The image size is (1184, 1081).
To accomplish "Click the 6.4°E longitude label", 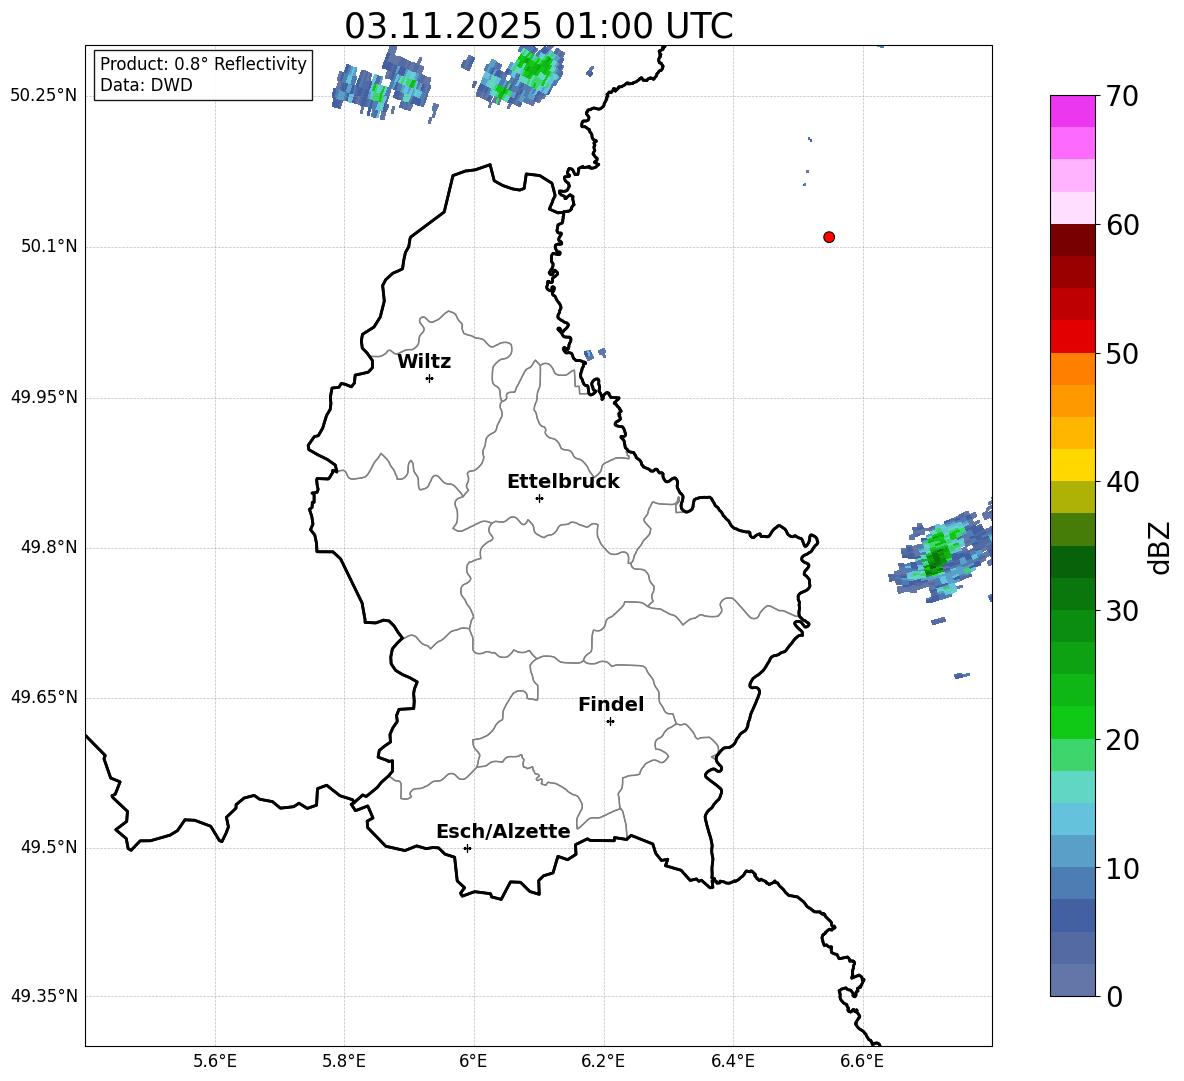I will coord(733,1061).
